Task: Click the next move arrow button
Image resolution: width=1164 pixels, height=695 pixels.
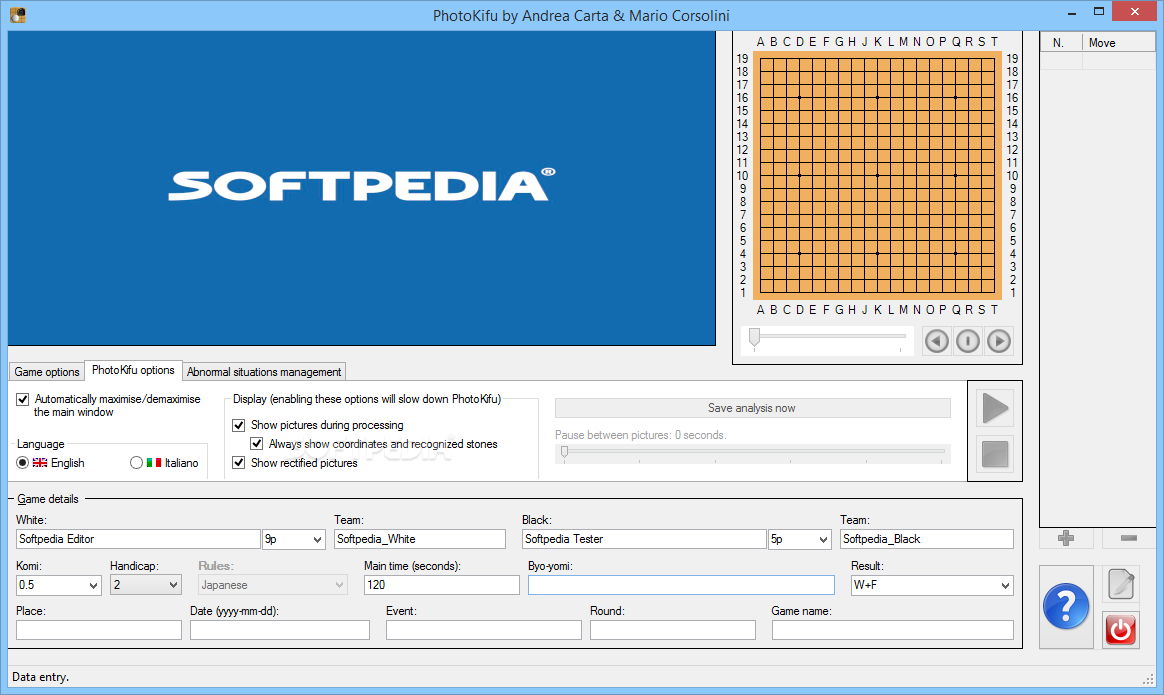Action: (999, 341)
